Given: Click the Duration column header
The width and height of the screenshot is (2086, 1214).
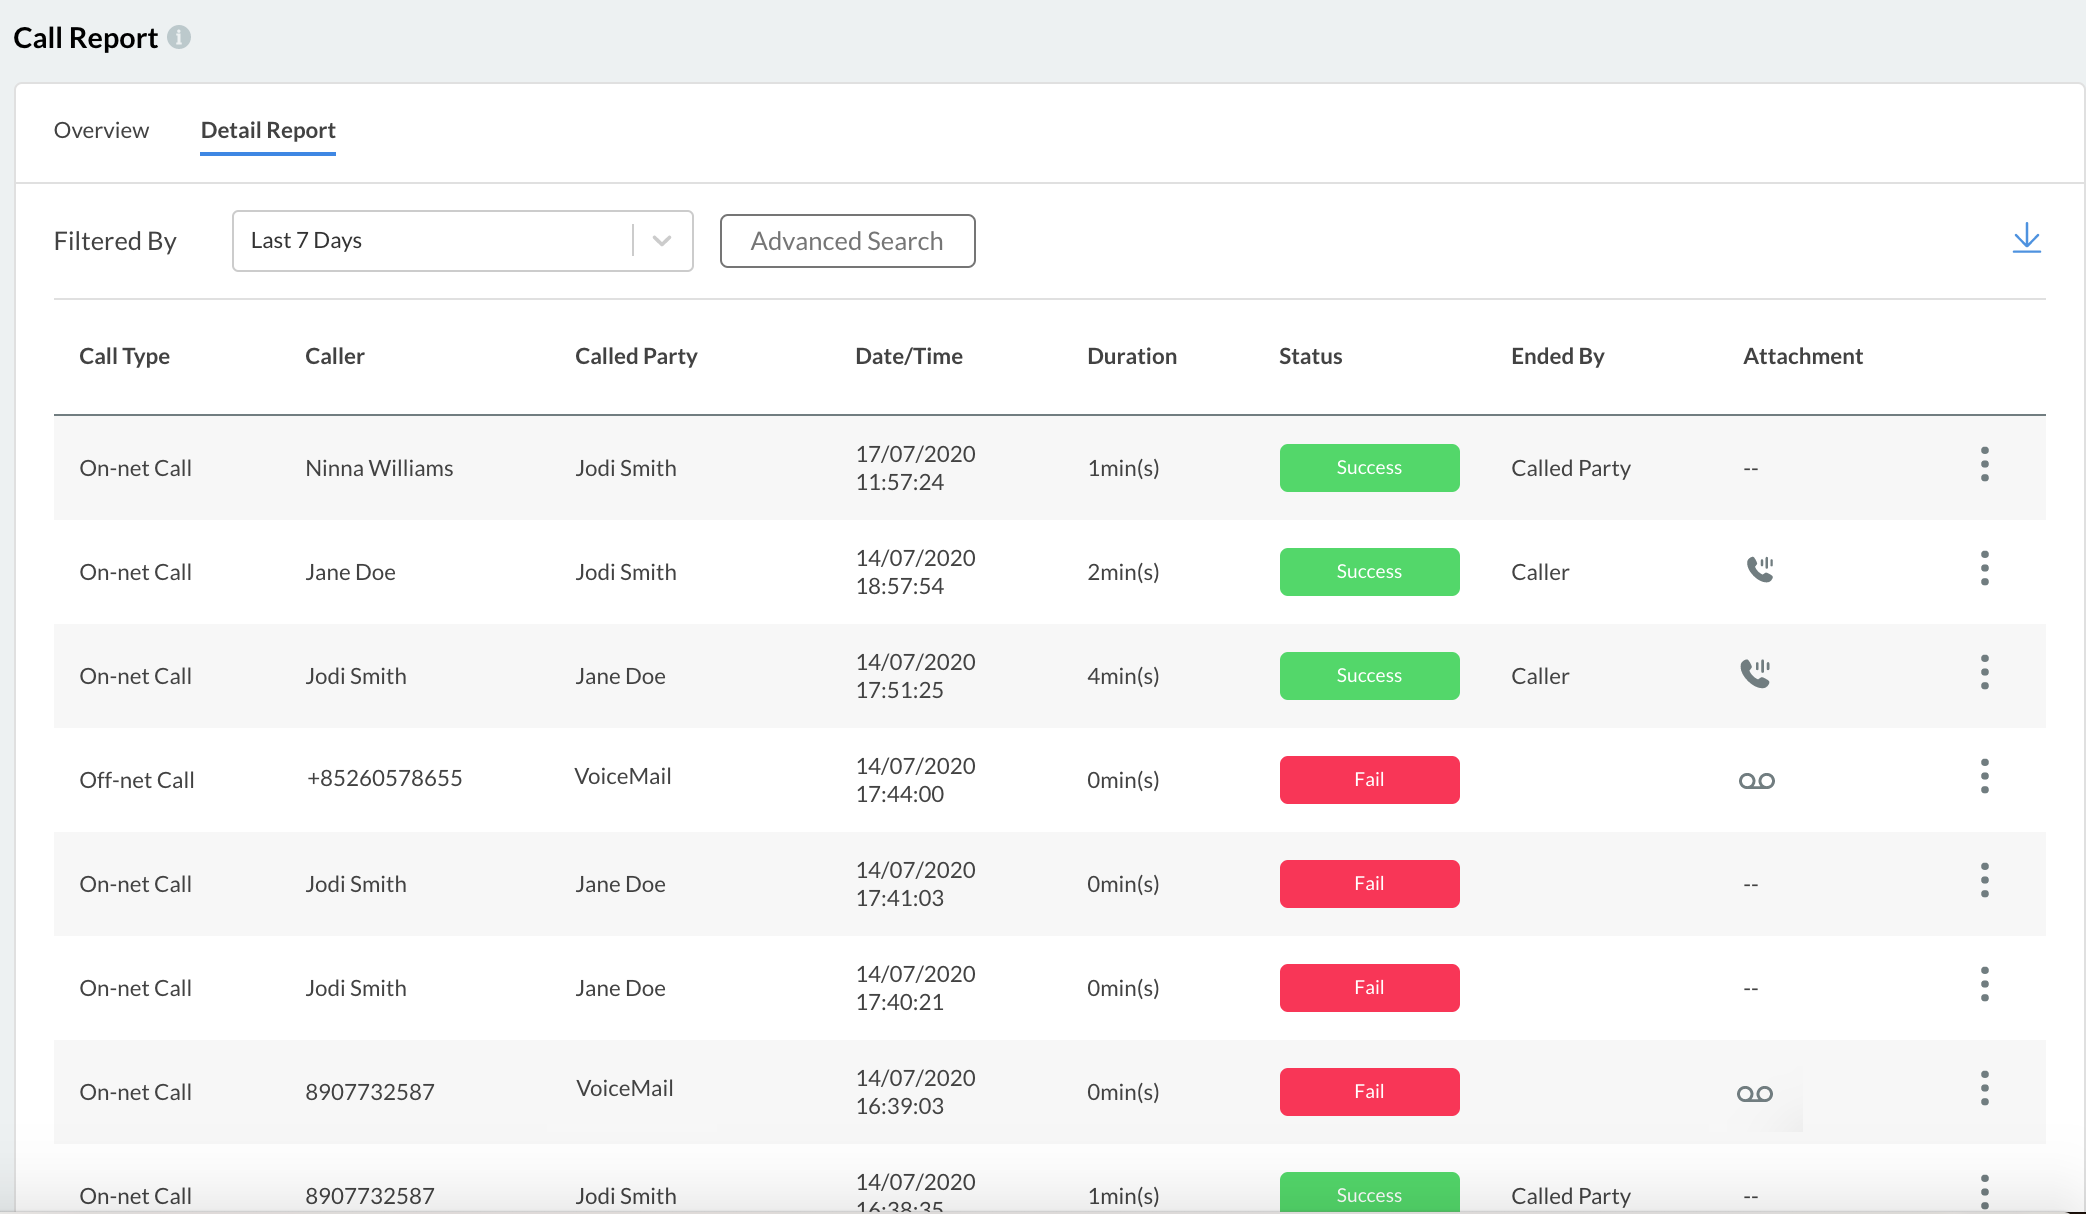Looking at the screenshot, I should pyautogui.click(x=1131, y=356).
